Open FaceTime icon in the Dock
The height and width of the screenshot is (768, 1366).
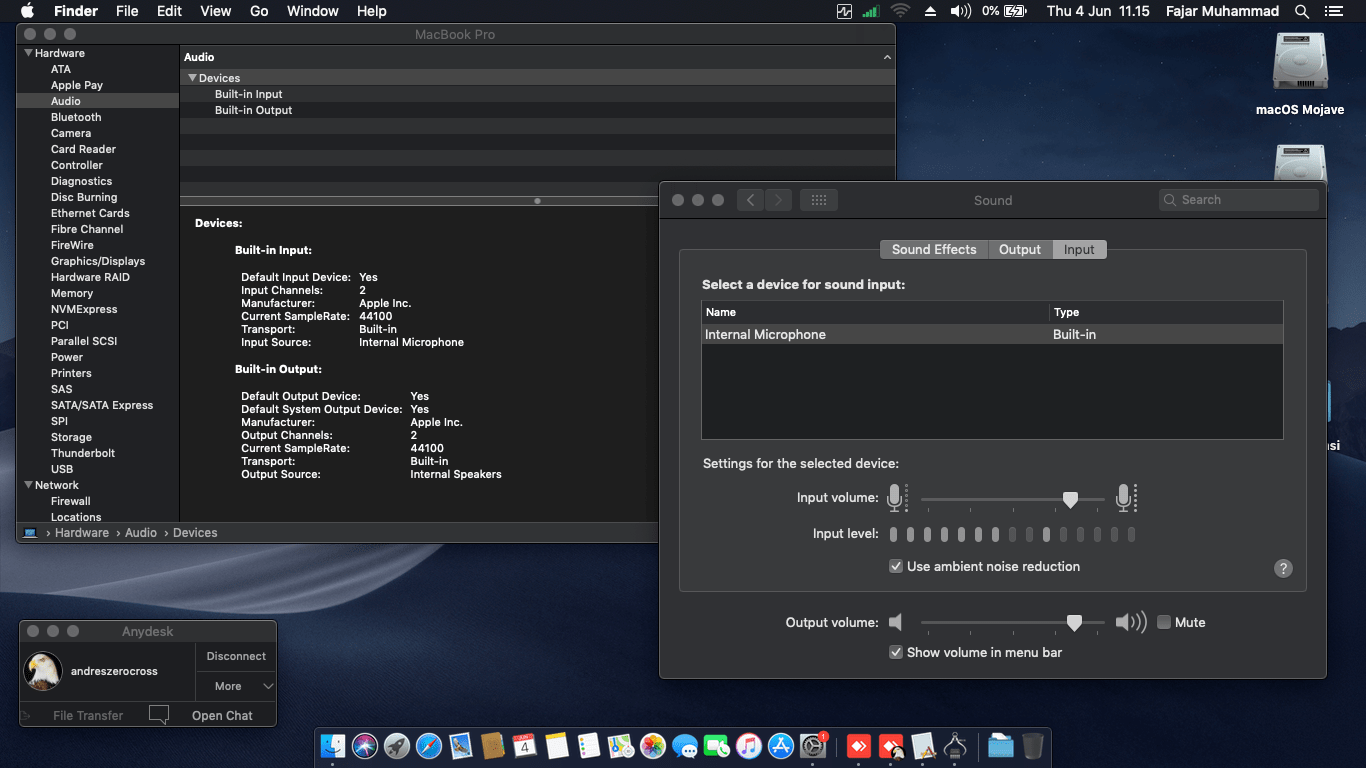click(x=717, y=746)
